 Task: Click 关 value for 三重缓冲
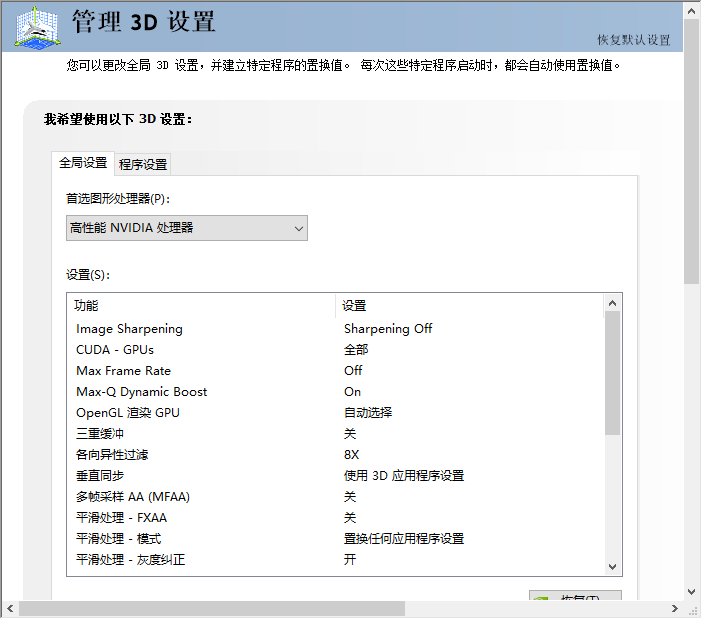pyautogui.click(x=350, y=434)
